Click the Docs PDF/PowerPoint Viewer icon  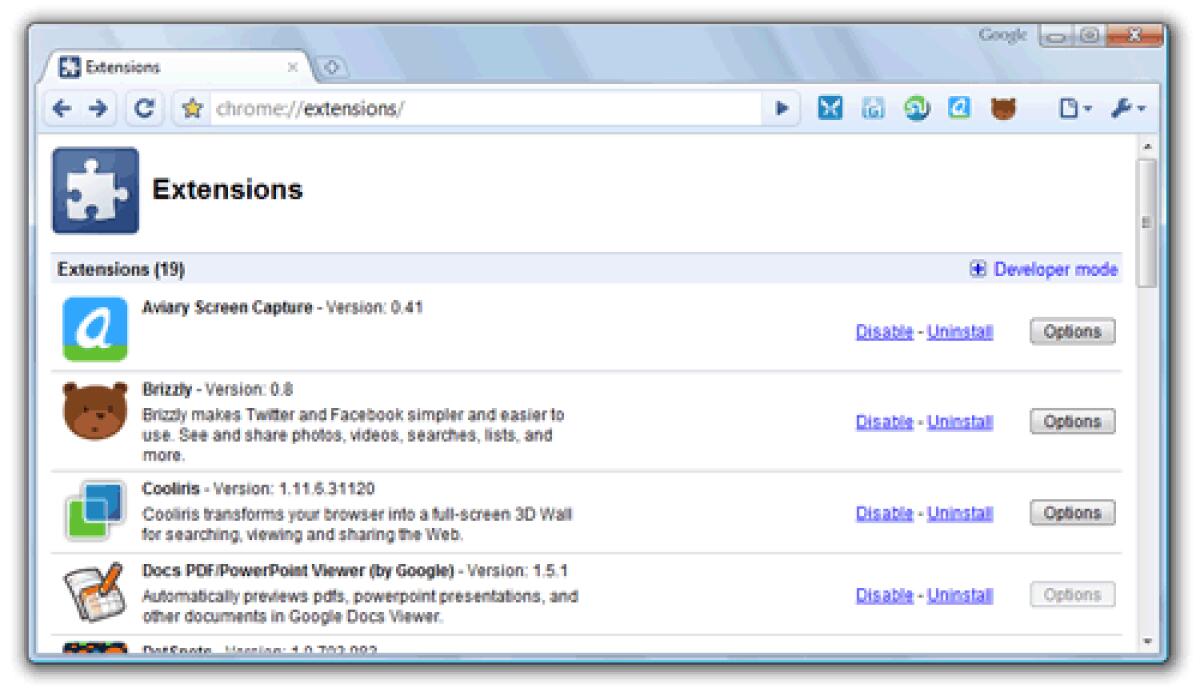click(x=95, y=593)
